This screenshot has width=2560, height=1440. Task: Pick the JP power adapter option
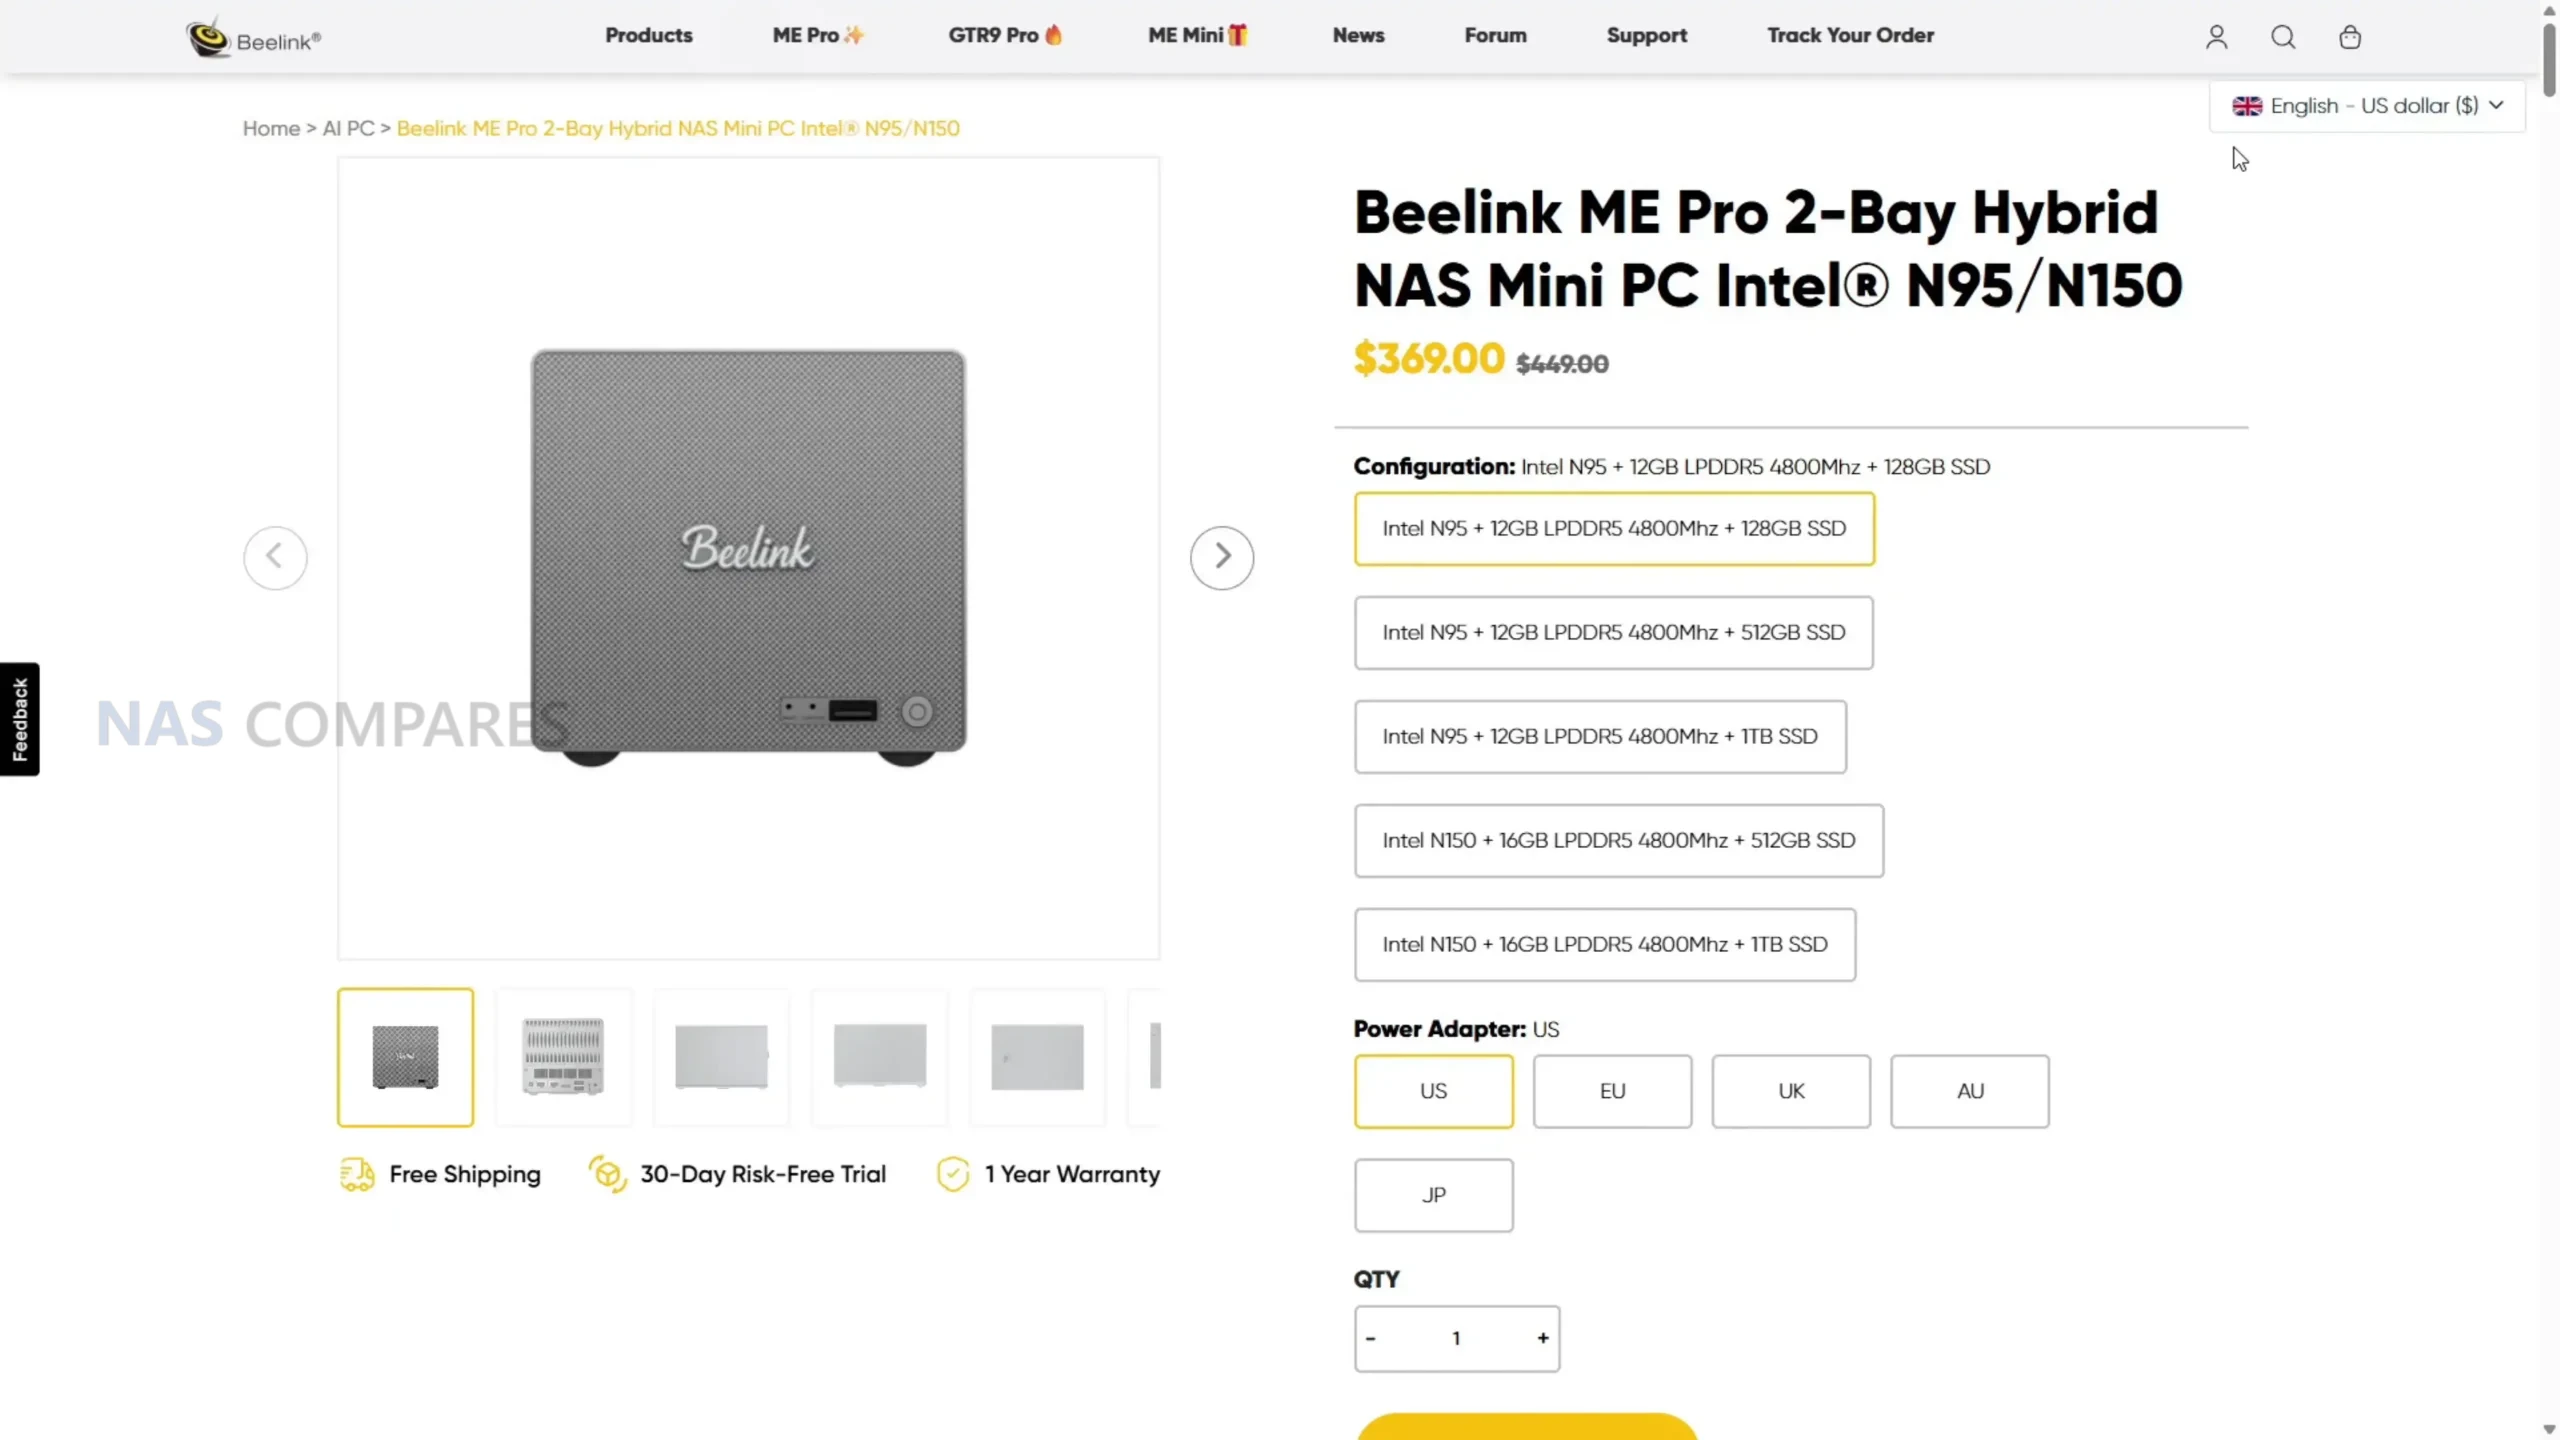click(x=1433, y=1195)
